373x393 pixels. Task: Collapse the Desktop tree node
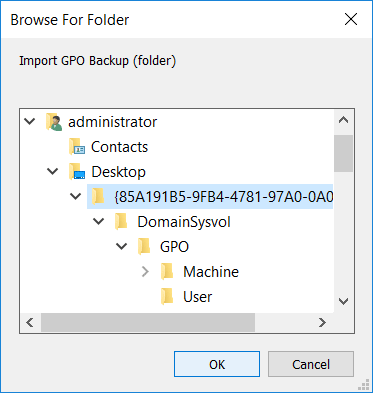click(53, 171)
